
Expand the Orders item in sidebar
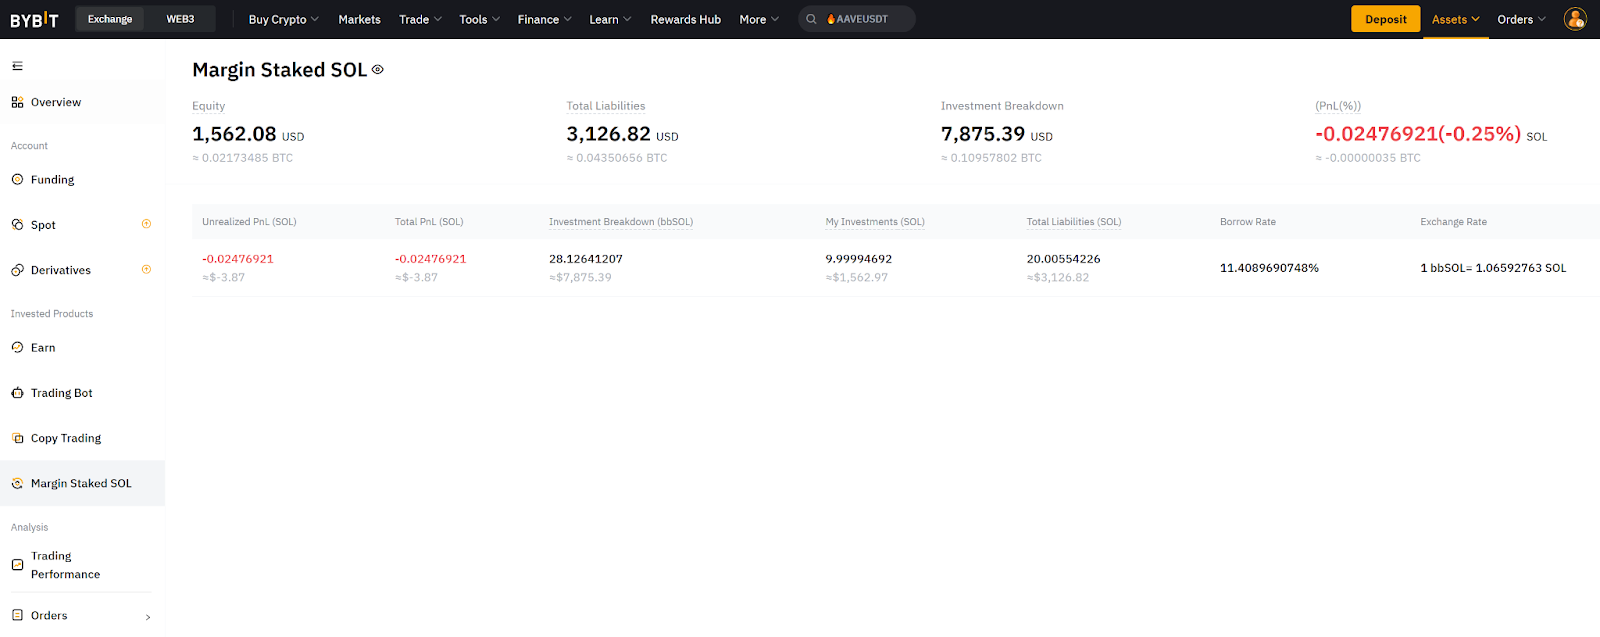click(x=80, y=615)
